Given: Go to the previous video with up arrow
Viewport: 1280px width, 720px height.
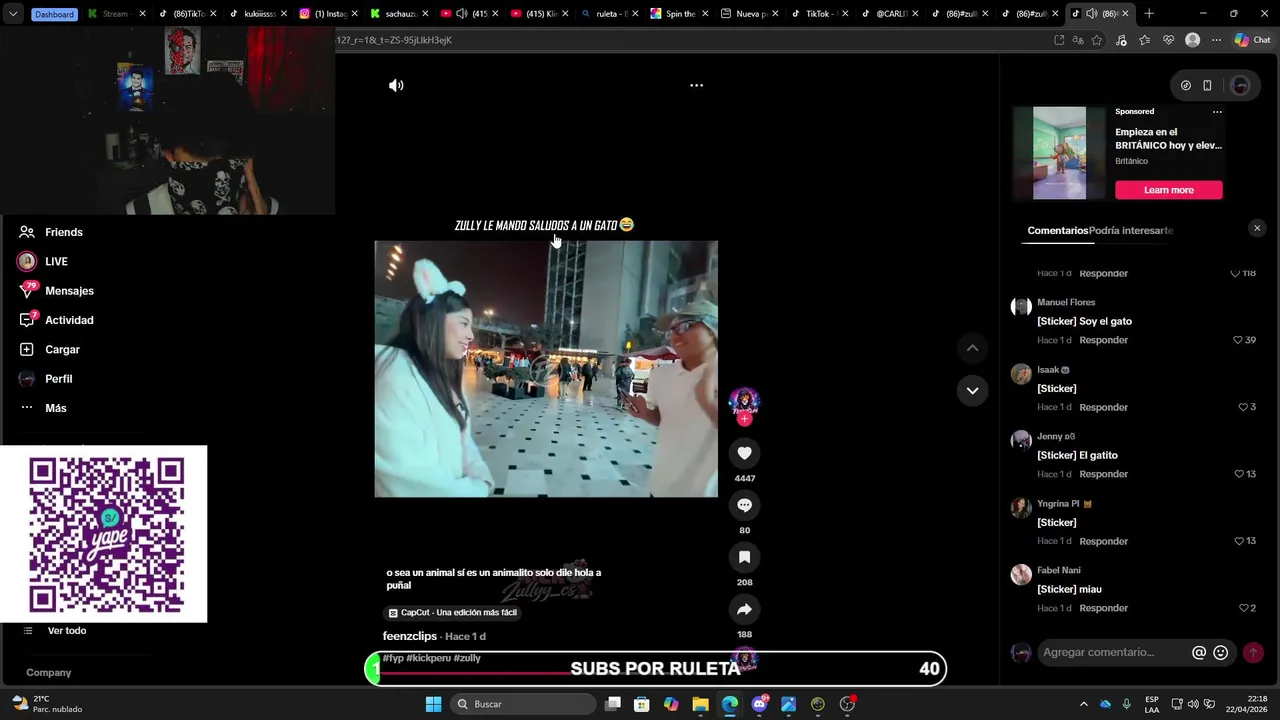Looking at the screenshot, I should click(x=972, y=348).
